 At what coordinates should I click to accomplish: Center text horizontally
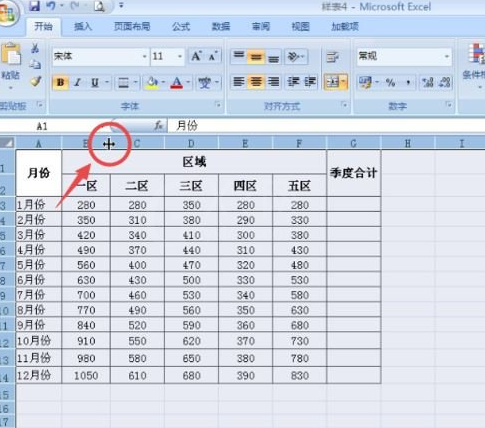pyautogui.click(x=256, y=82)
